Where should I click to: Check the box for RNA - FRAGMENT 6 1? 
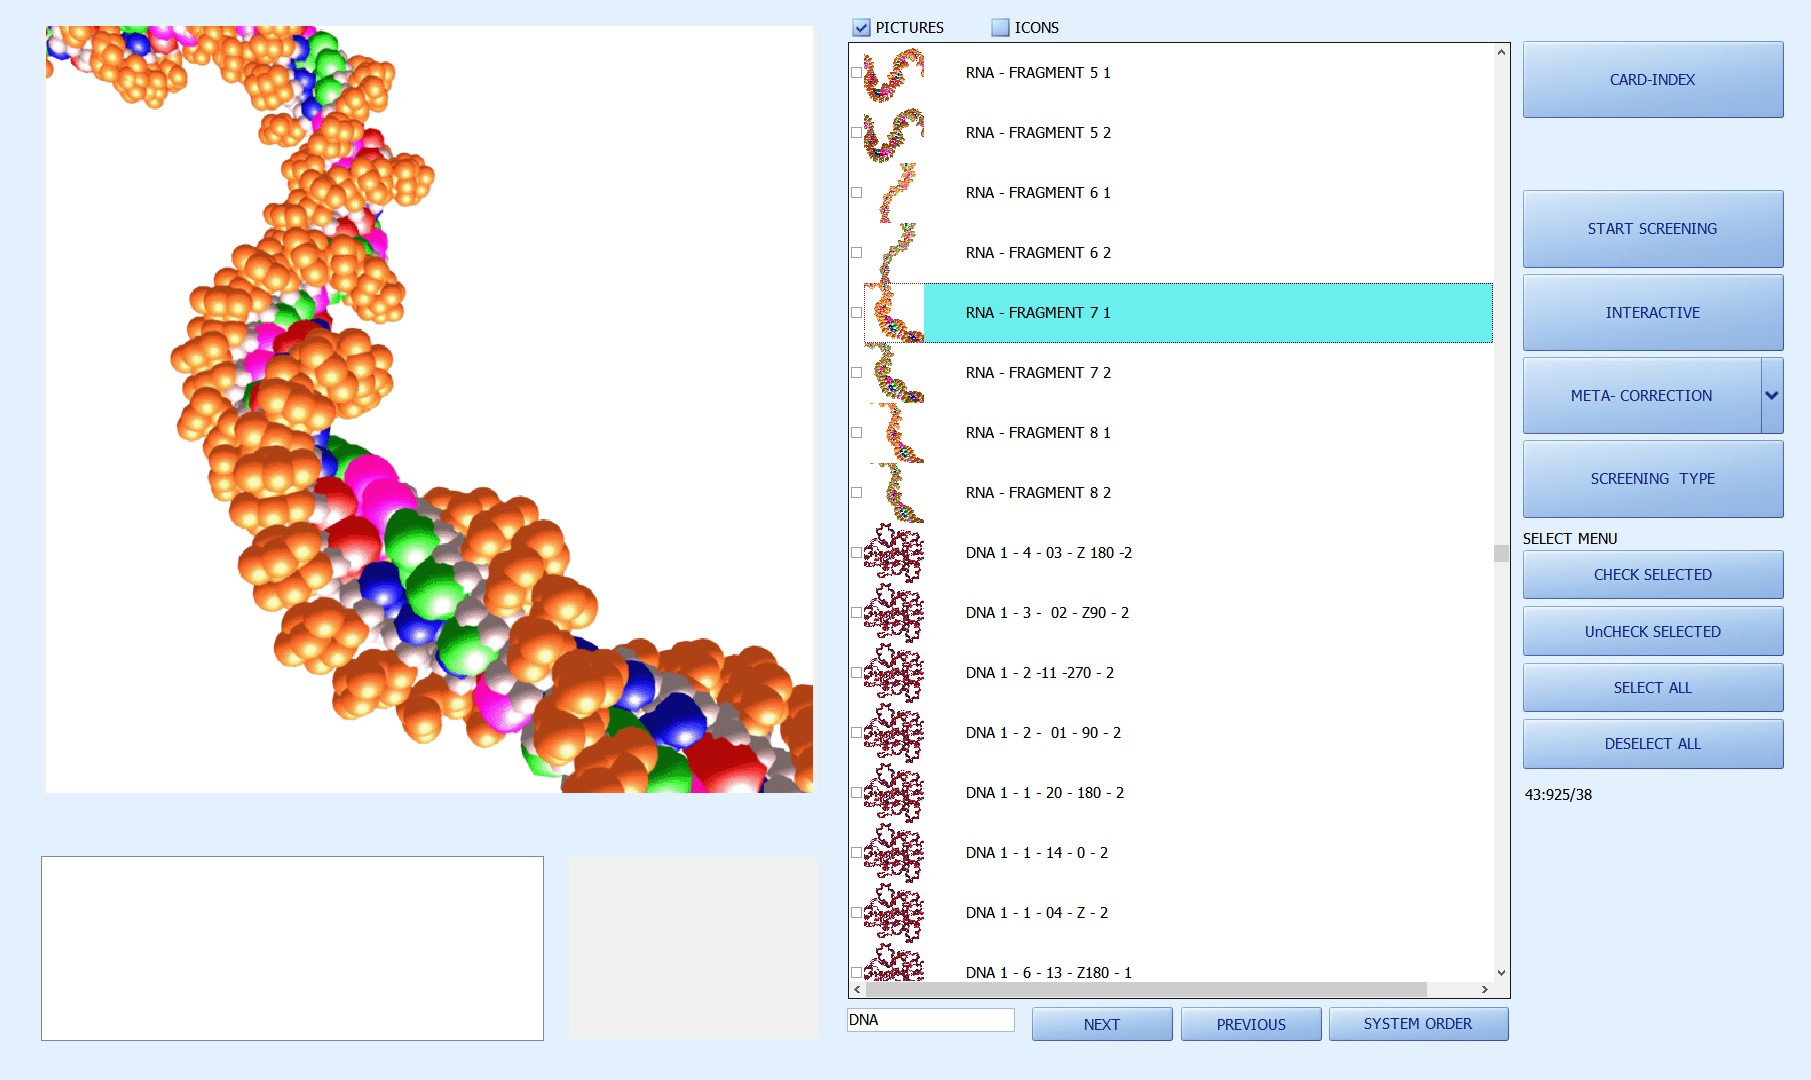click(x=856, y=193)
